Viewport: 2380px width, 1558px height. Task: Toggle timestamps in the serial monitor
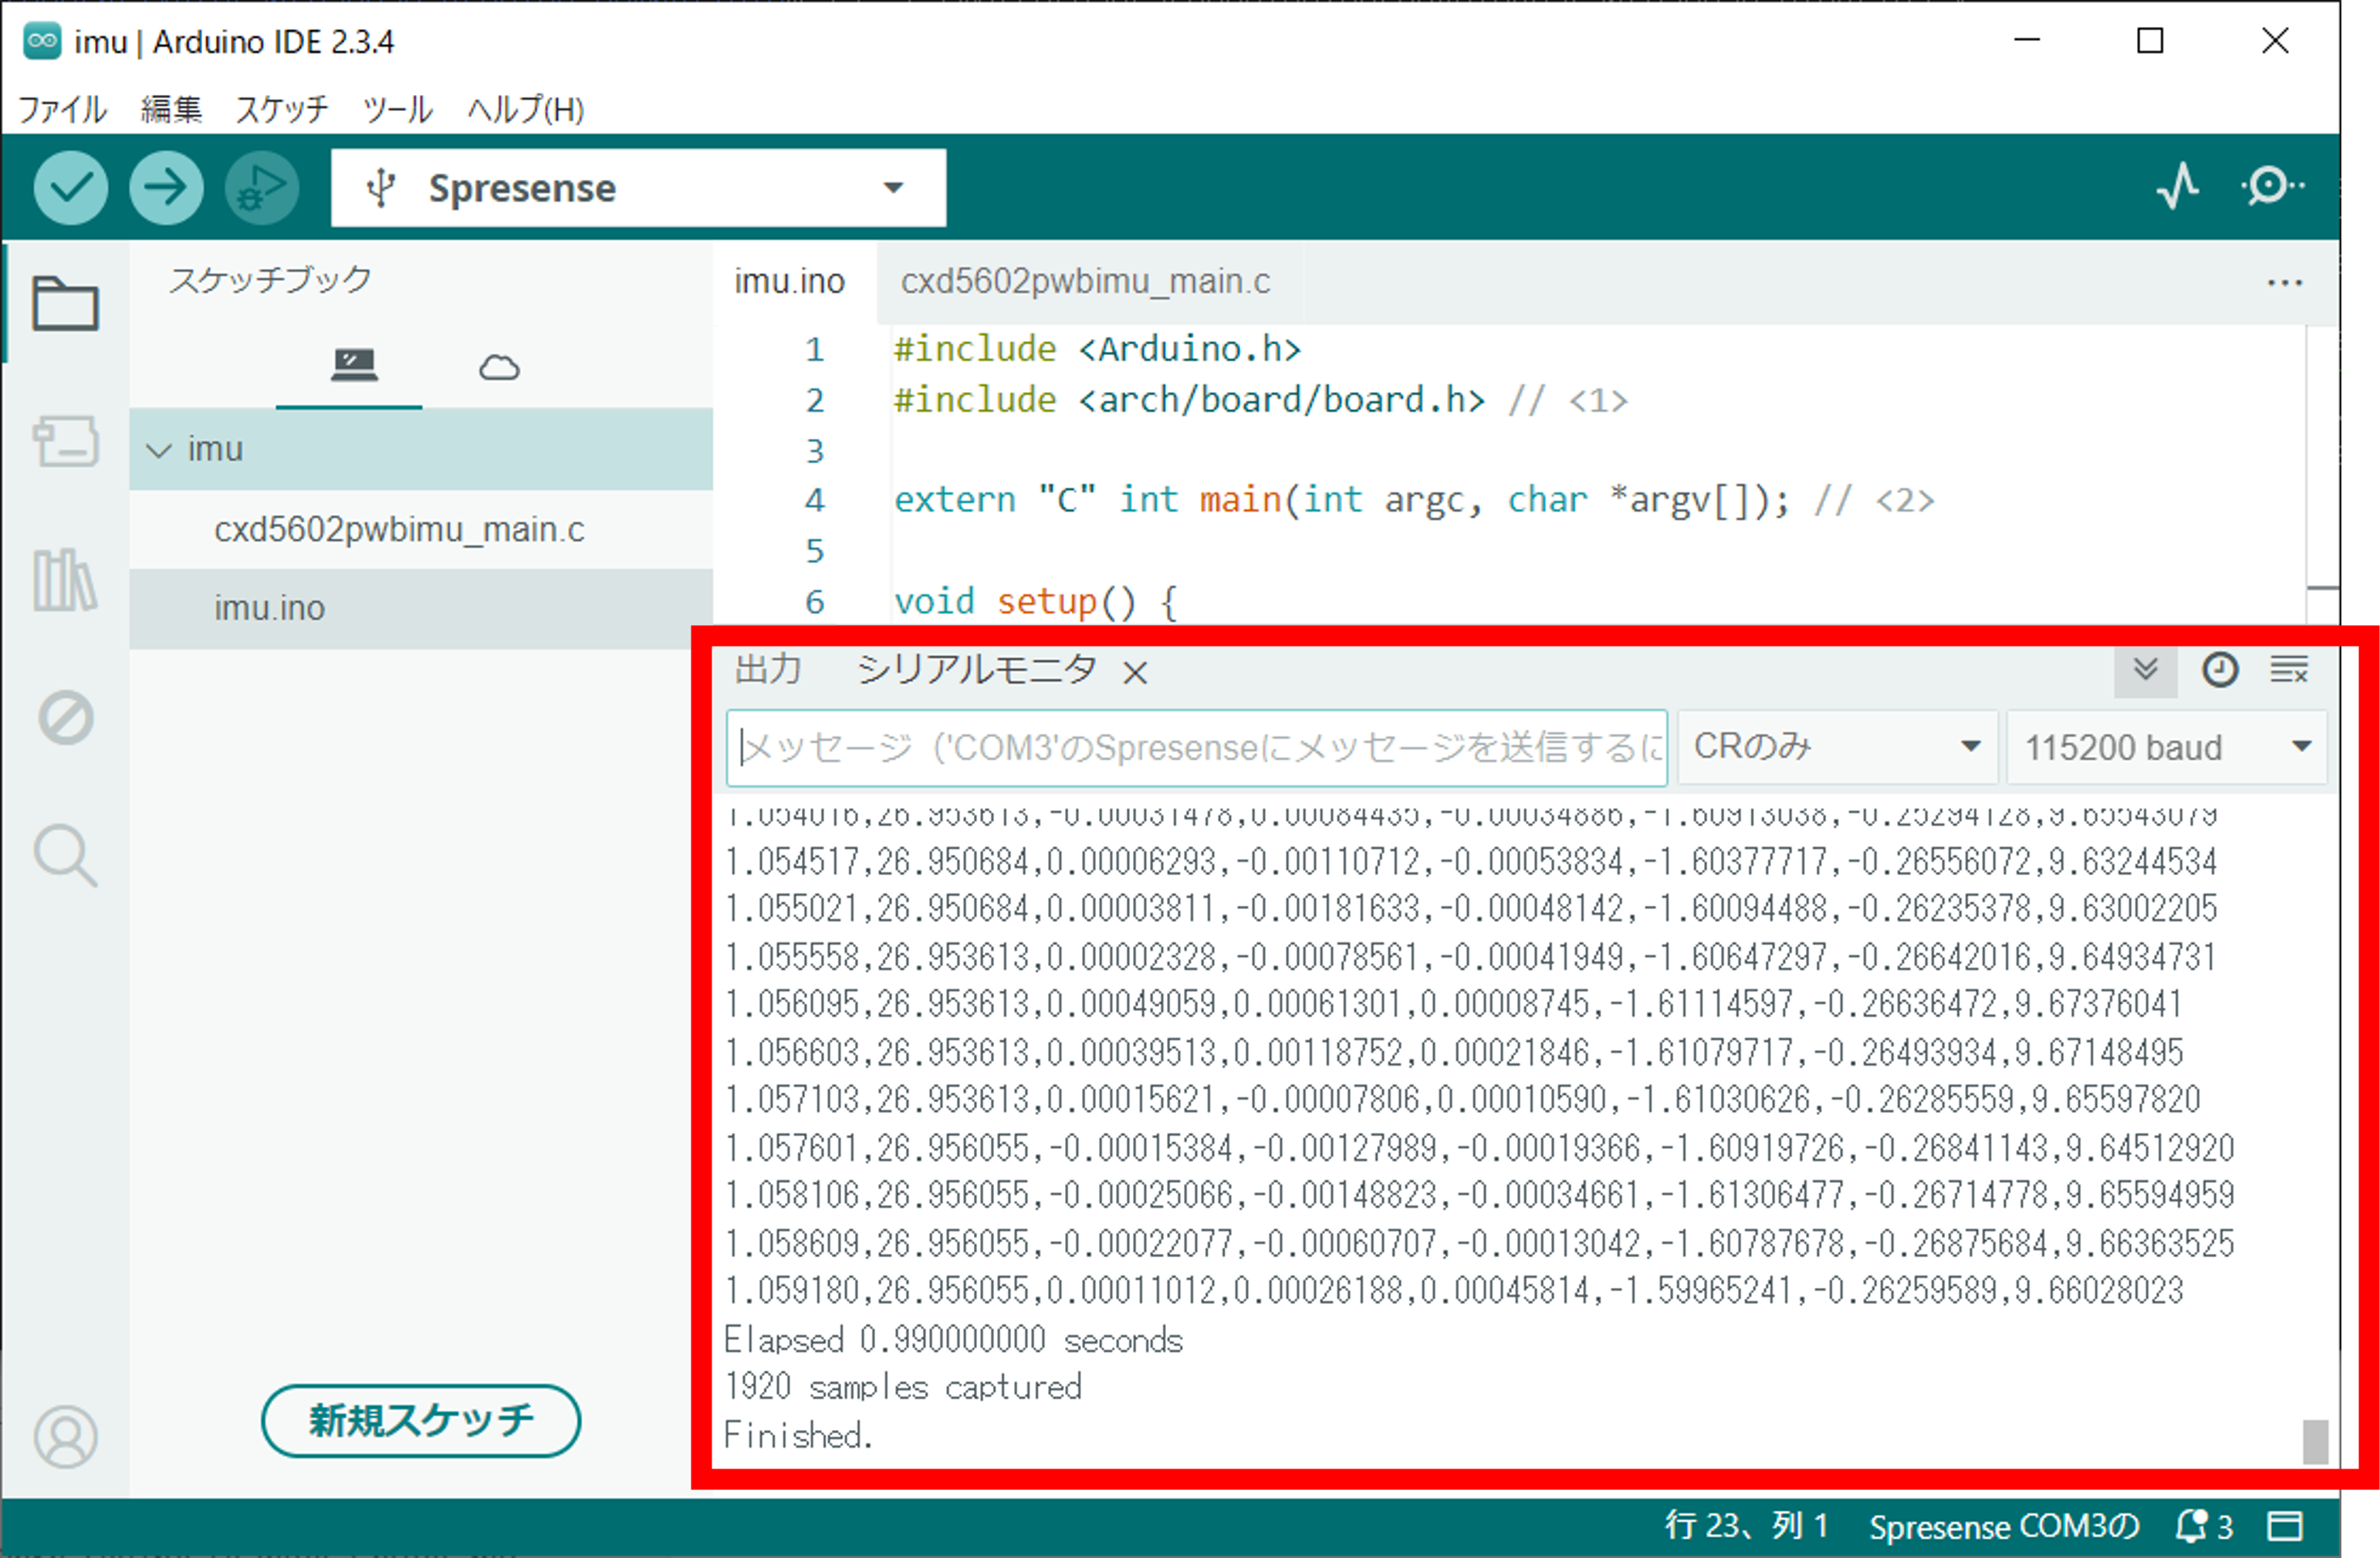(x=2220, y=670)
